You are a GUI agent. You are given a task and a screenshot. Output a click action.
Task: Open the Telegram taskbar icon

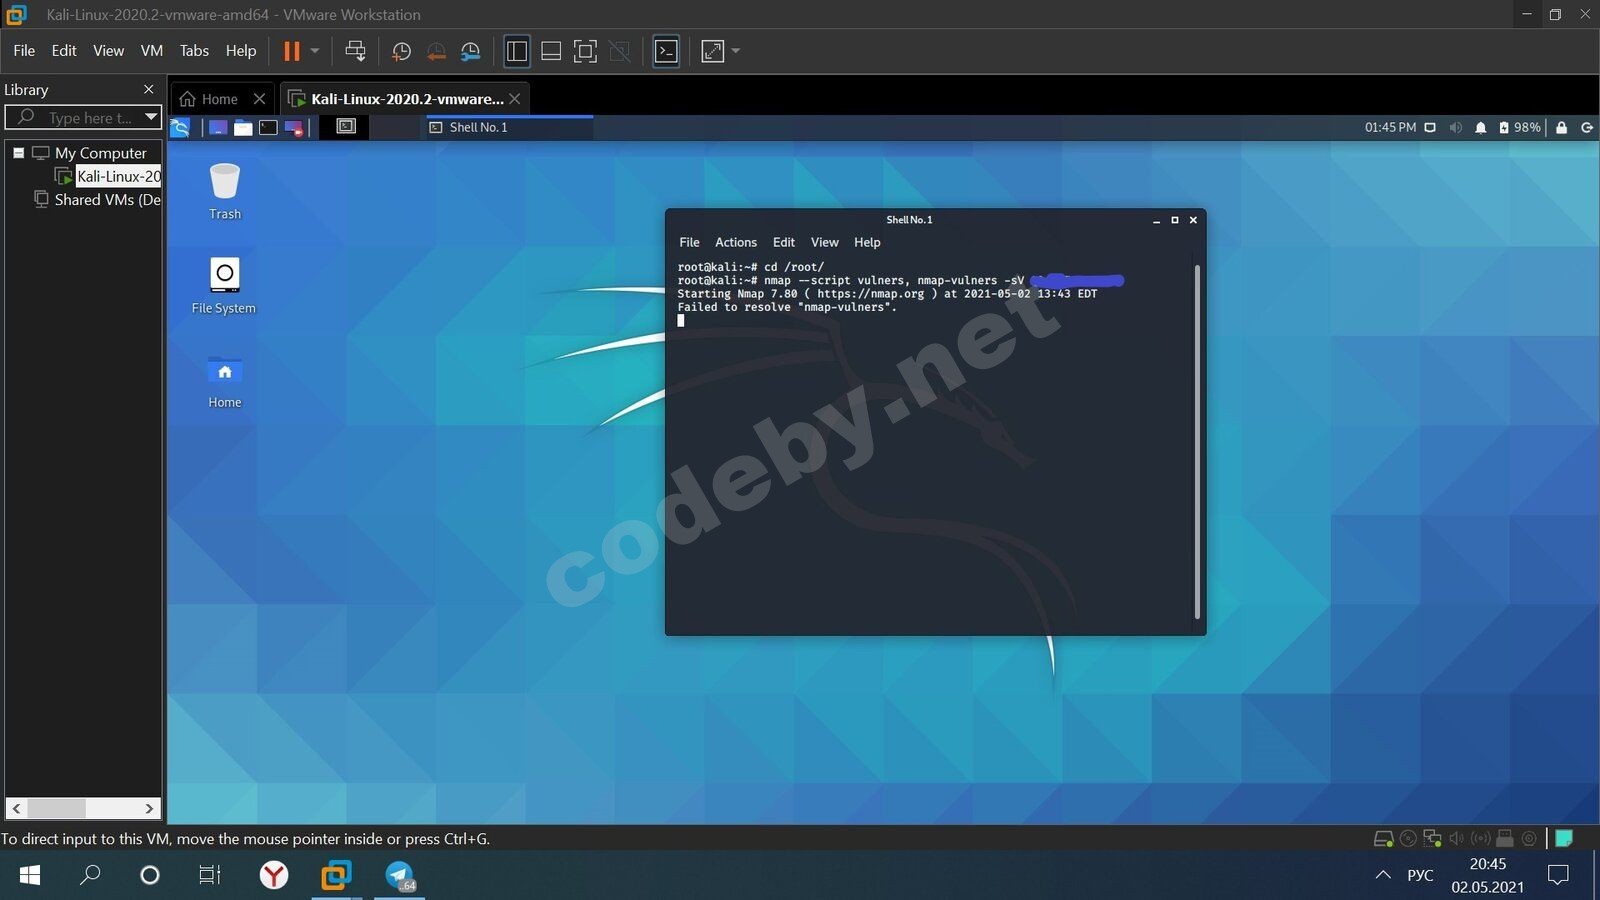tap(400, 875)
